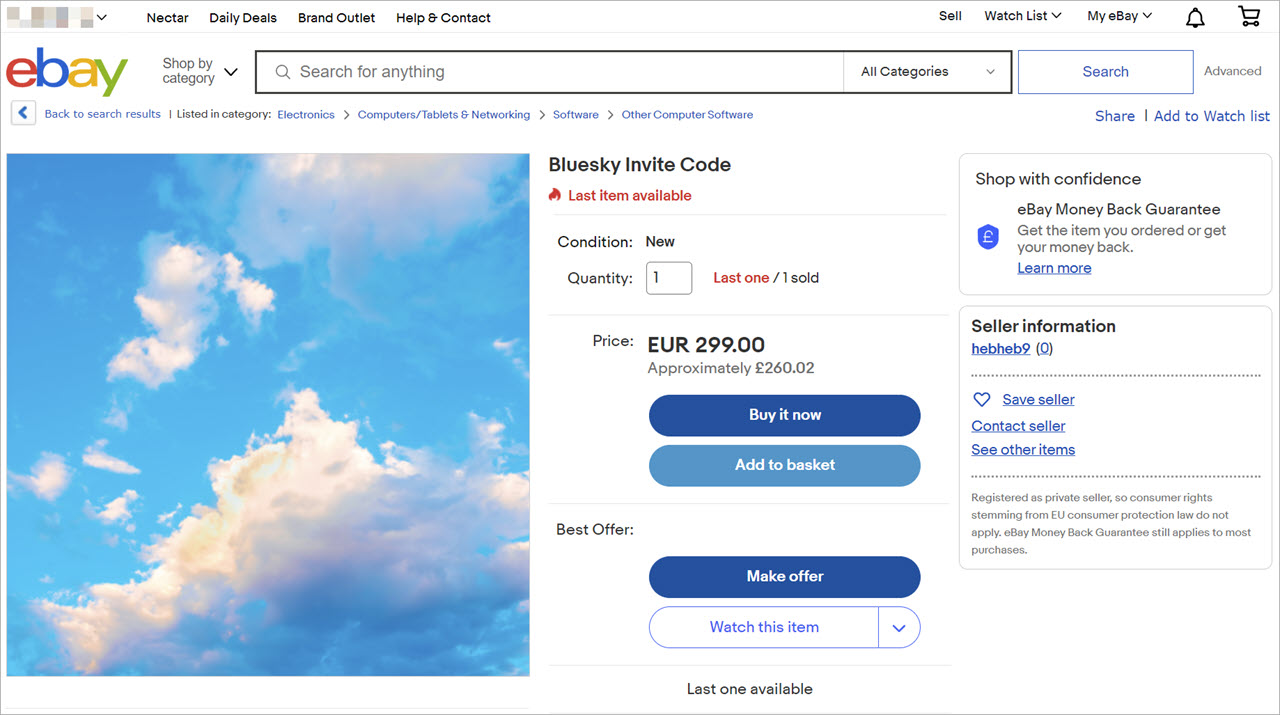Click the Money Back Guarantee shield icon
The width and height of the screenshot is (1280, 715).
pyautogui.click(x=988, y=237)
